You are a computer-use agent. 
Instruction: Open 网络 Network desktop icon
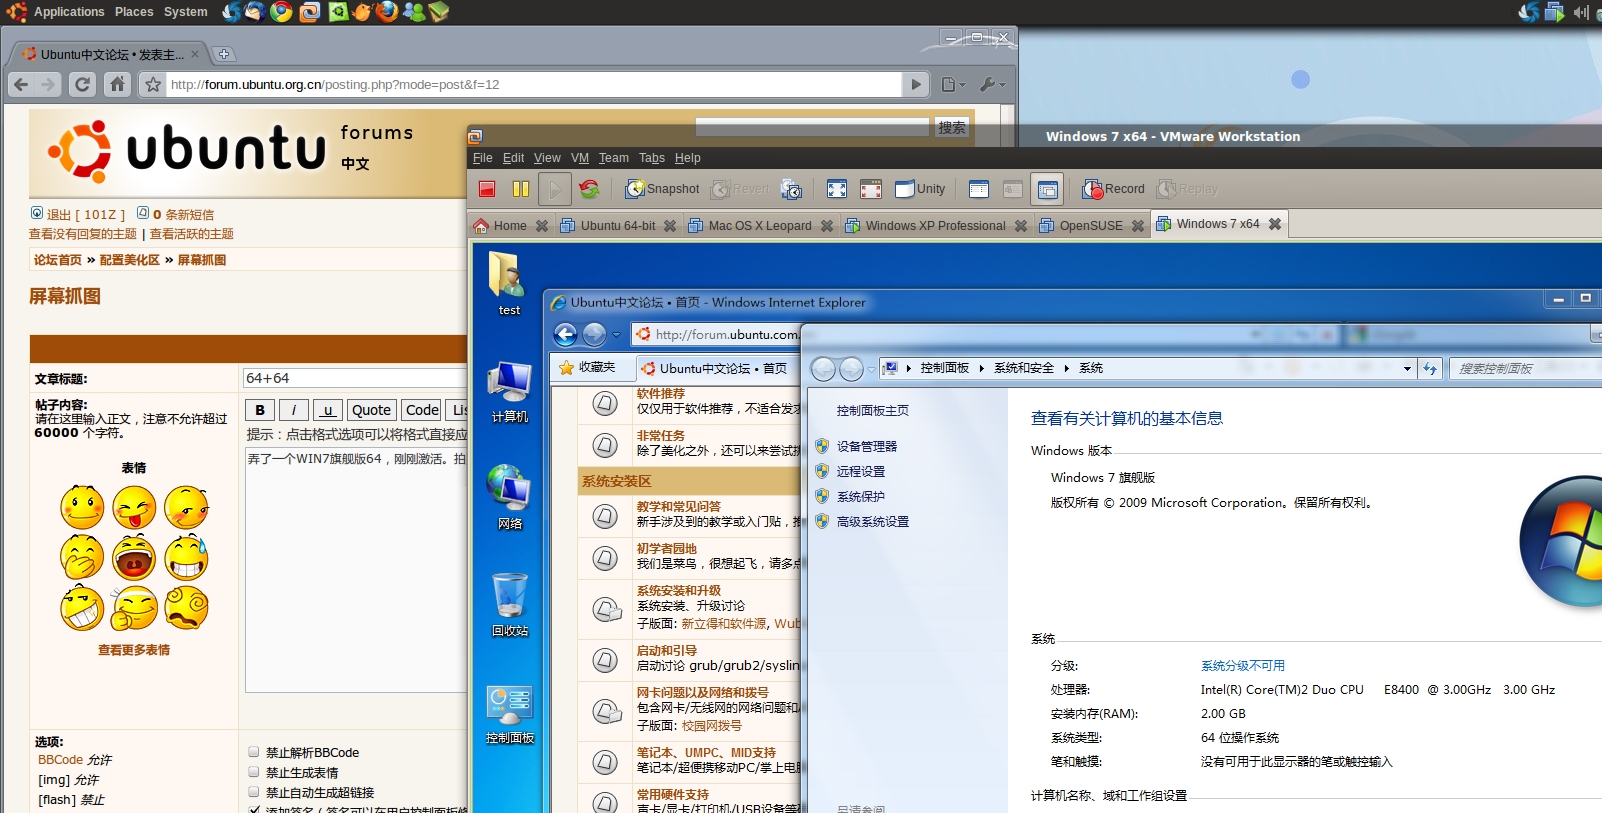(x=509, y=497)
